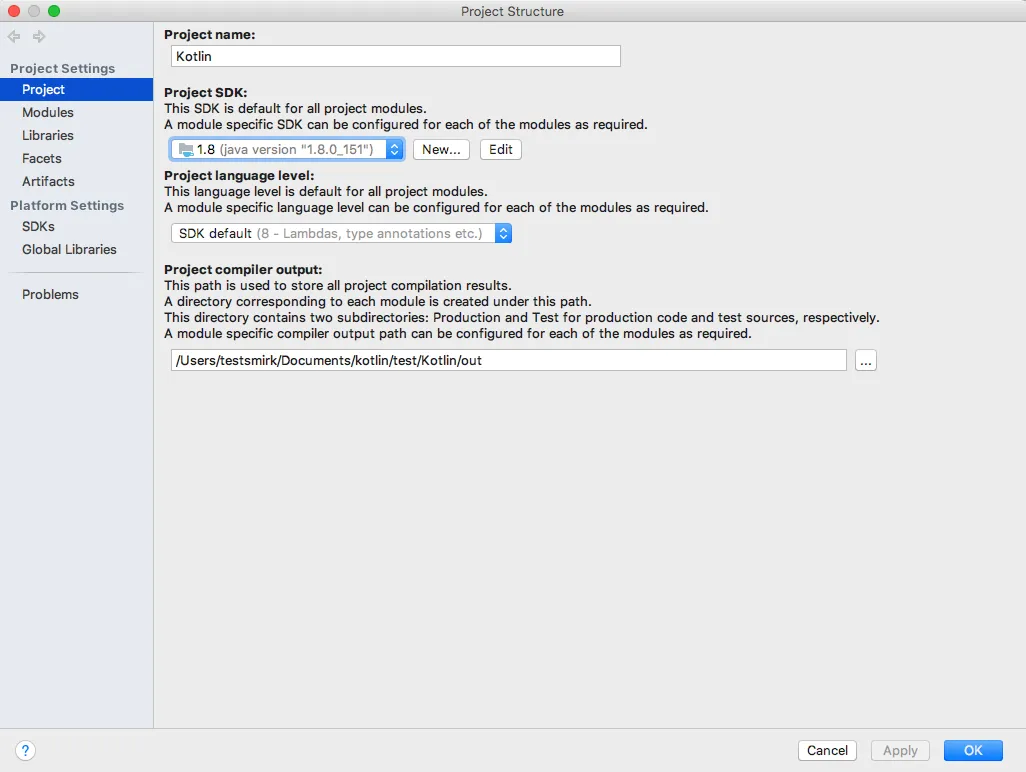Open the Modules settings page
Viewport: 1026px width, 772px height.
point(48,113)
